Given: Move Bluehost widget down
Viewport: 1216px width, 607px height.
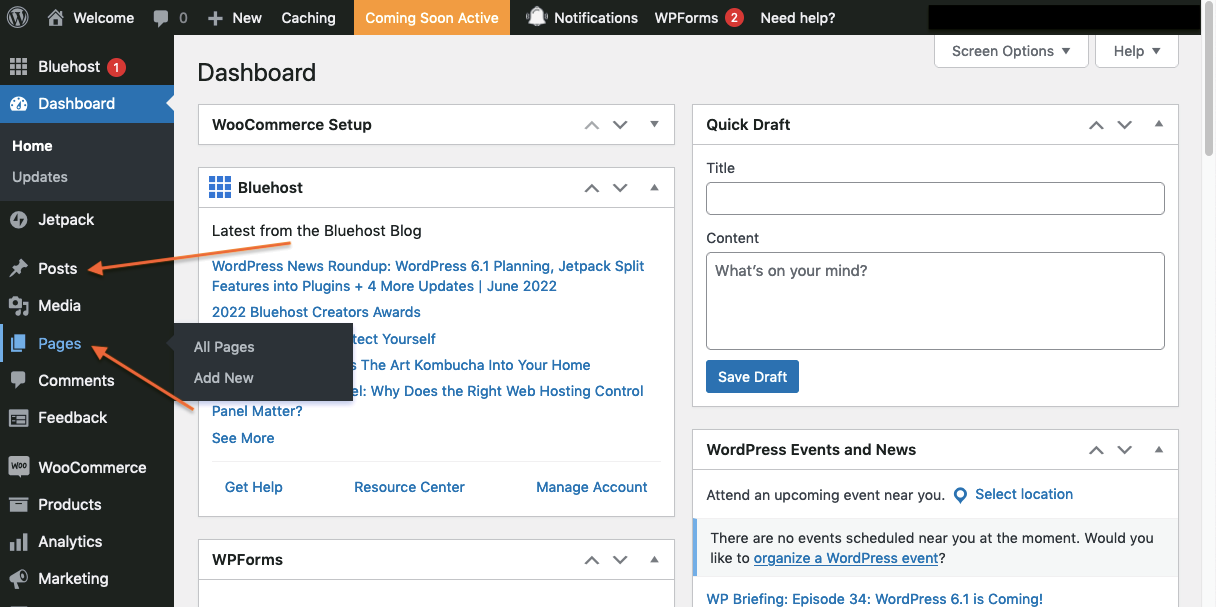Looking at the screenshot, I should 620,188.
